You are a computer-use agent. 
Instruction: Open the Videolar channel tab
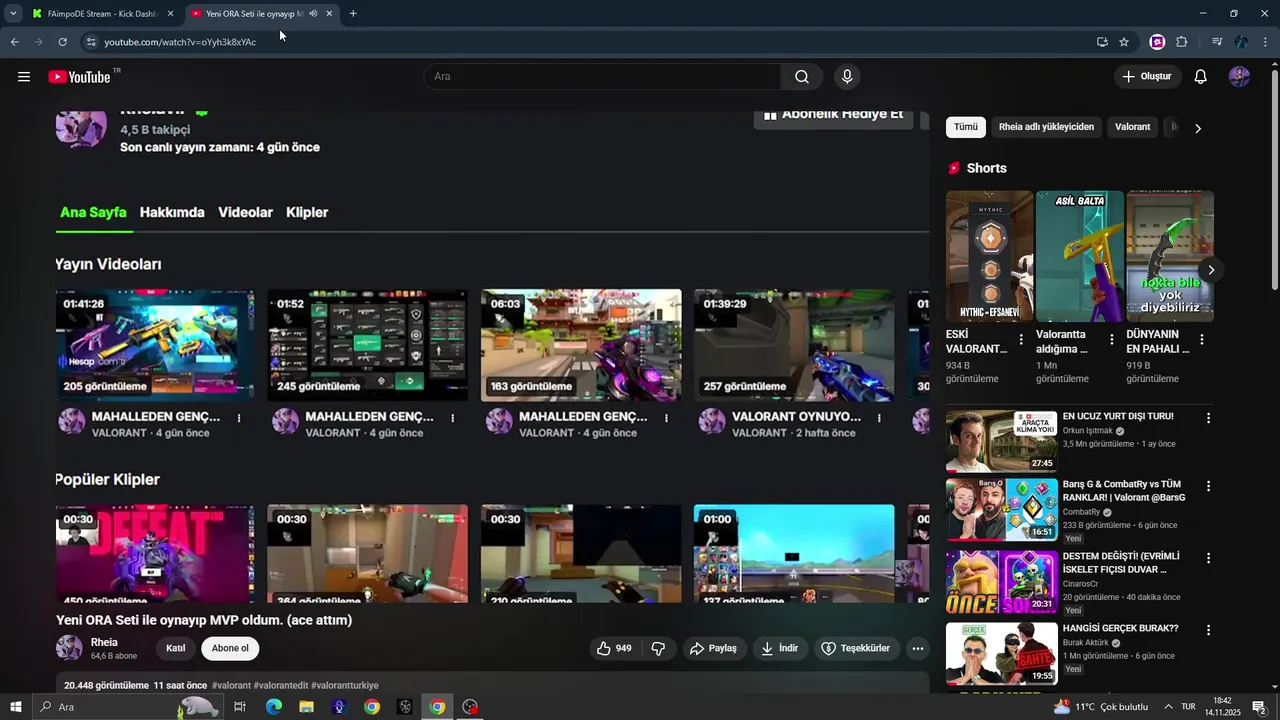click(x=245, y=212)
